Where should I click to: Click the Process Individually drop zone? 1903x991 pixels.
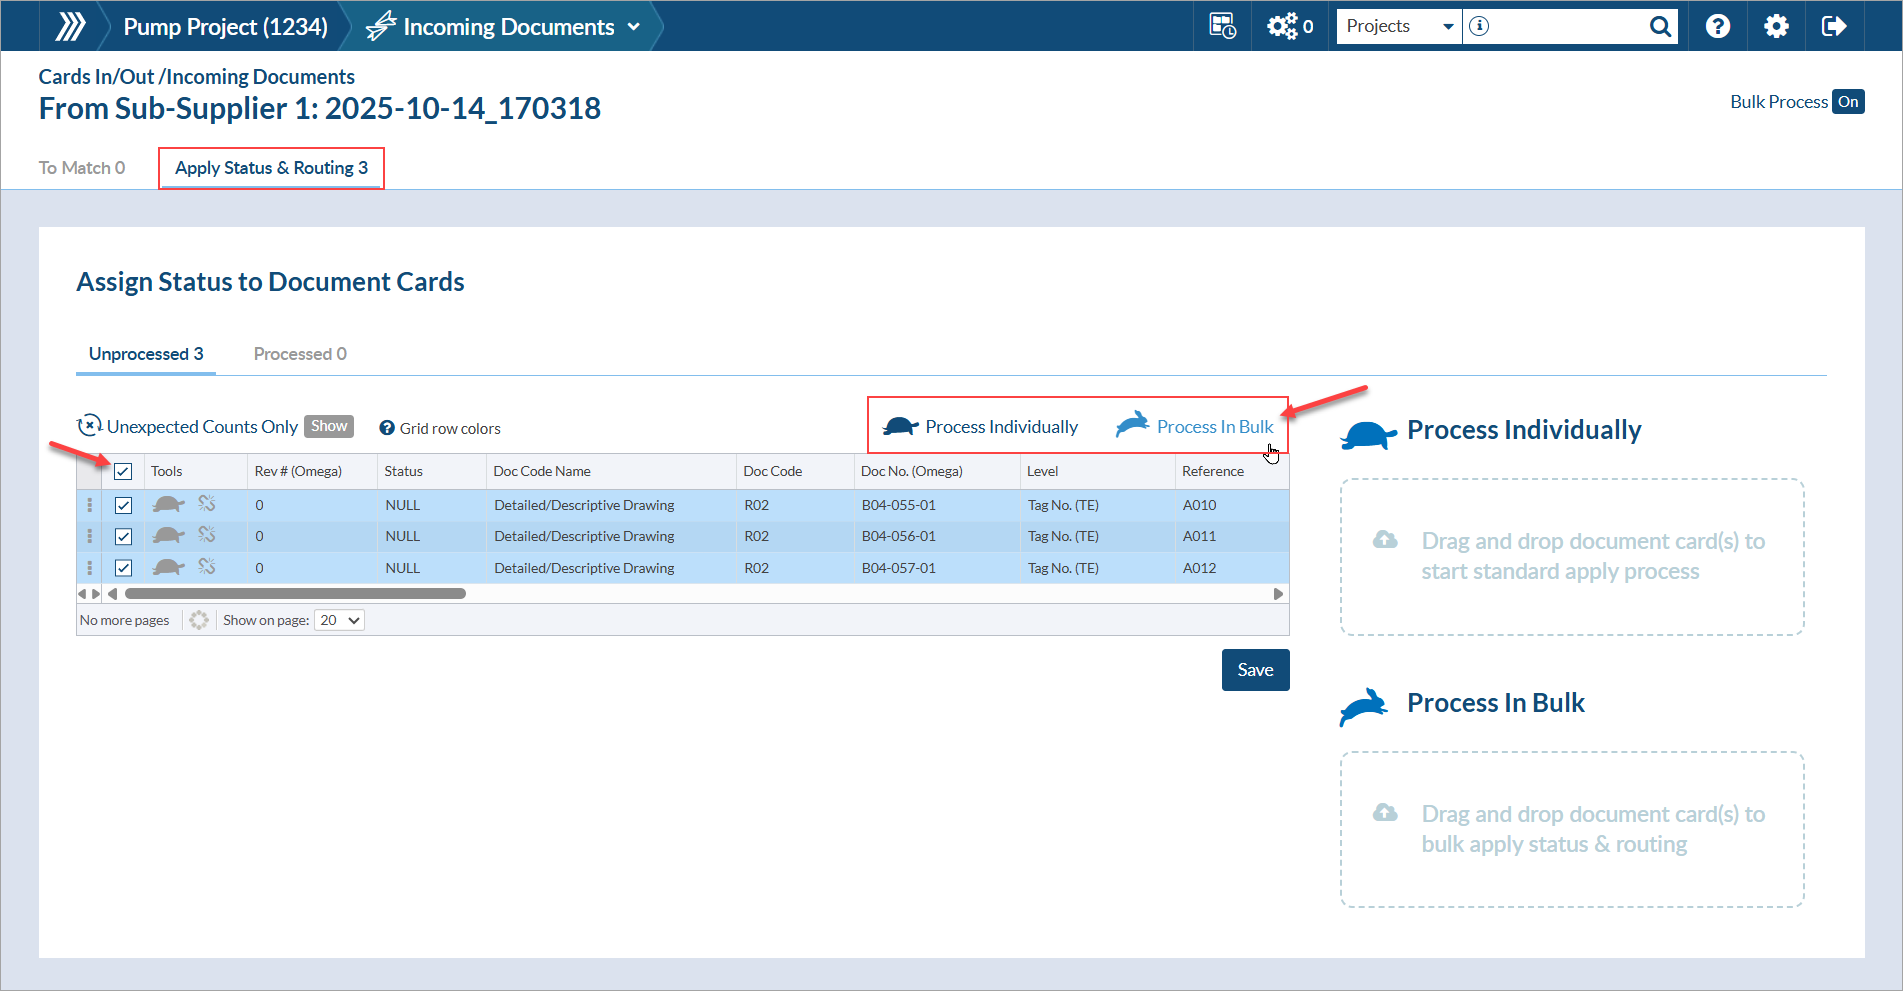[x=1572, y=557]
